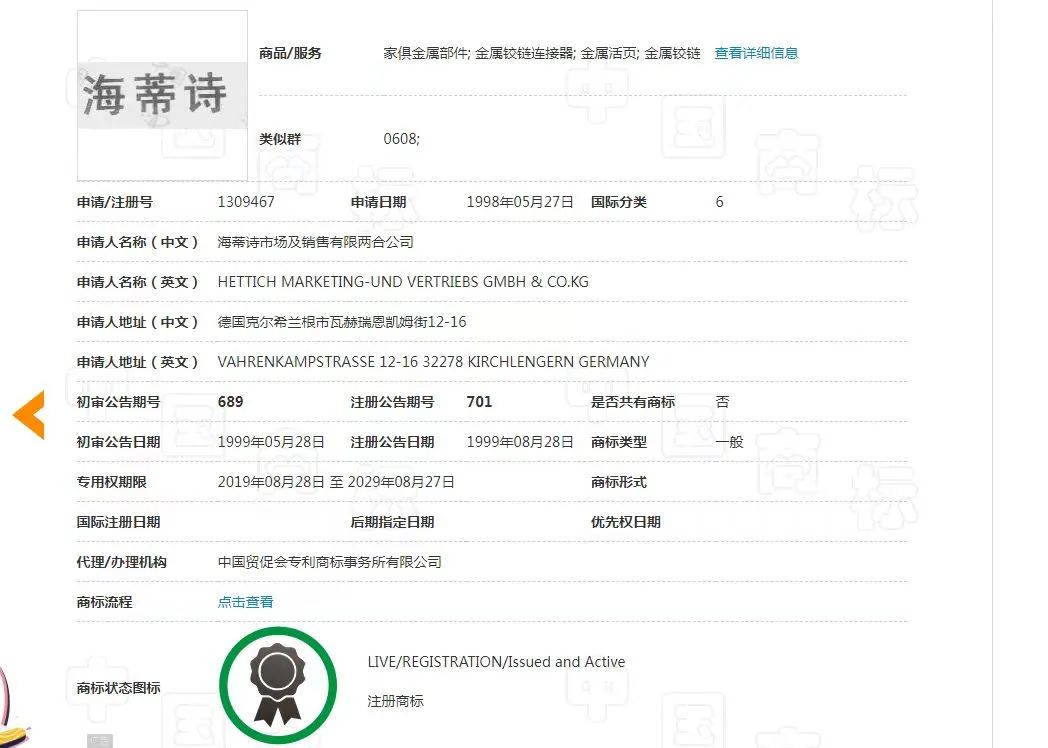Select the similar group value 0608;

click(x=402, y=139)
